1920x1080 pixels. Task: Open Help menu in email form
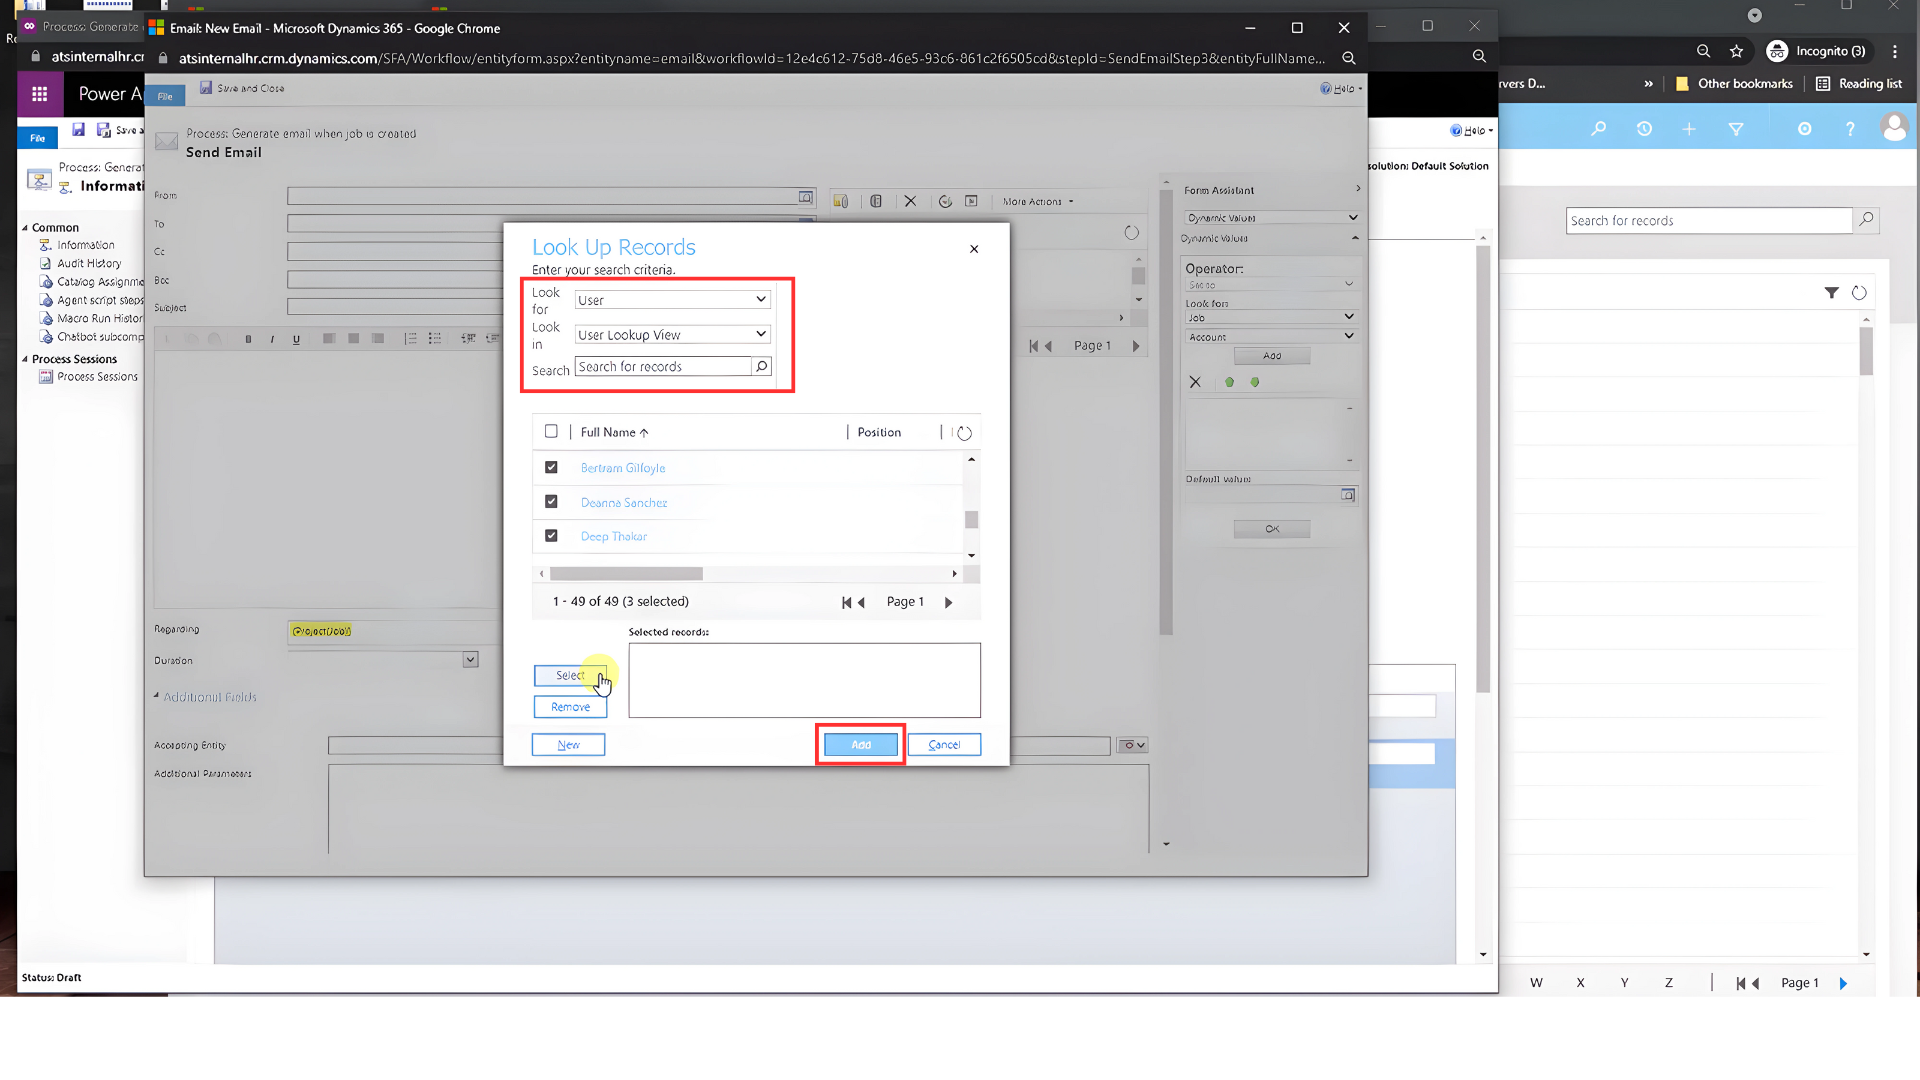[1341, 88]
